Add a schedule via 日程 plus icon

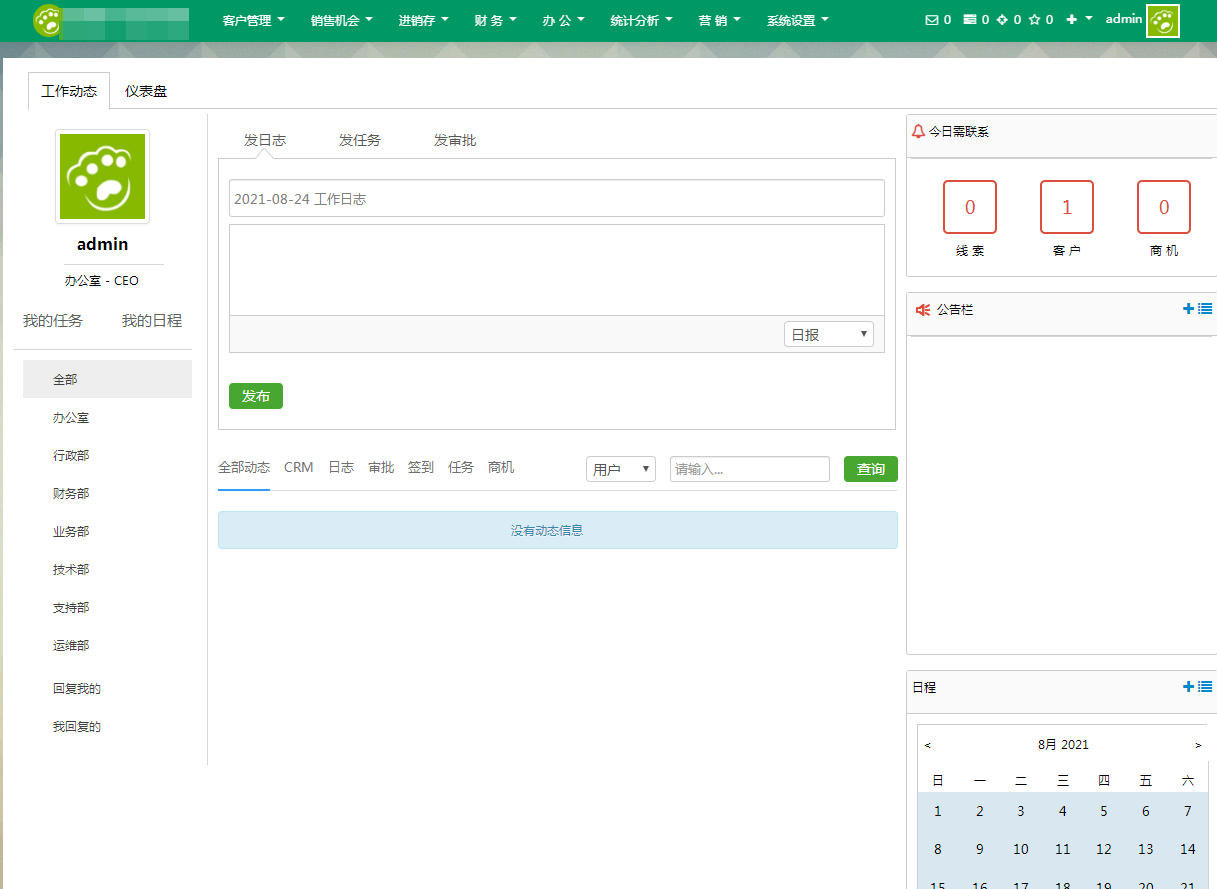1189,687
